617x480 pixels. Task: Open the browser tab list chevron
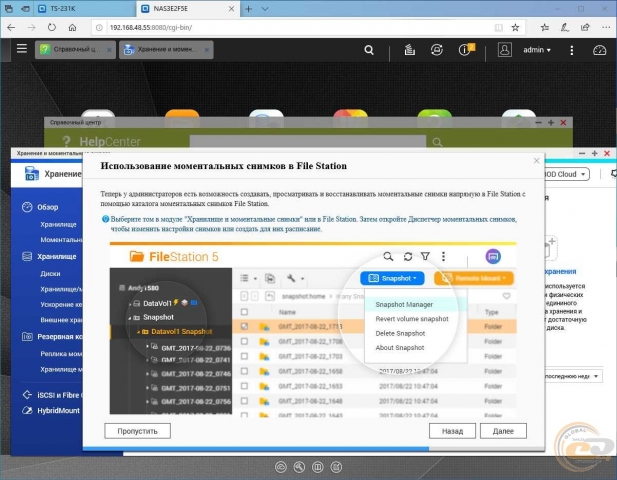click(x=265, y=9)
